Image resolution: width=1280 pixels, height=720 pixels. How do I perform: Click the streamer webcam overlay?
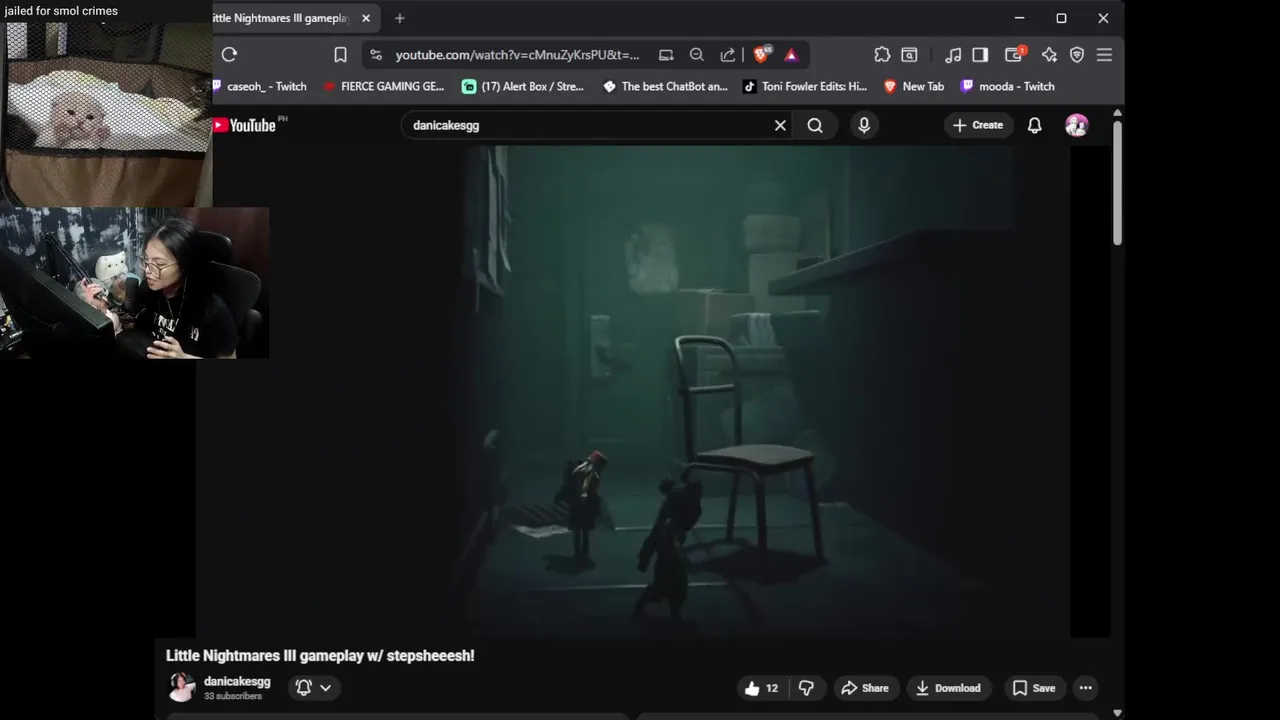click(134, 283)
